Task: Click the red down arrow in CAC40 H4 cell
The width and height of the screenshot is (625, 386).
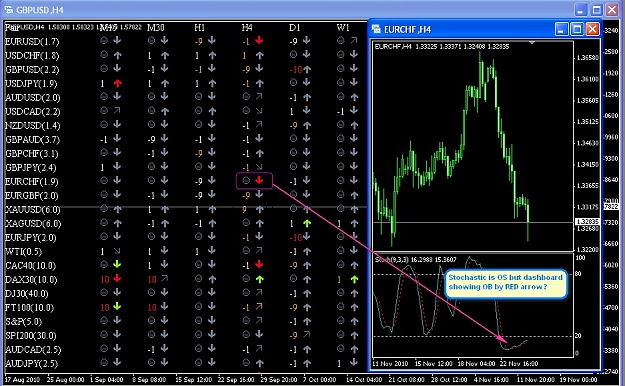Action: pyautogui.click(x=259, y=264)
